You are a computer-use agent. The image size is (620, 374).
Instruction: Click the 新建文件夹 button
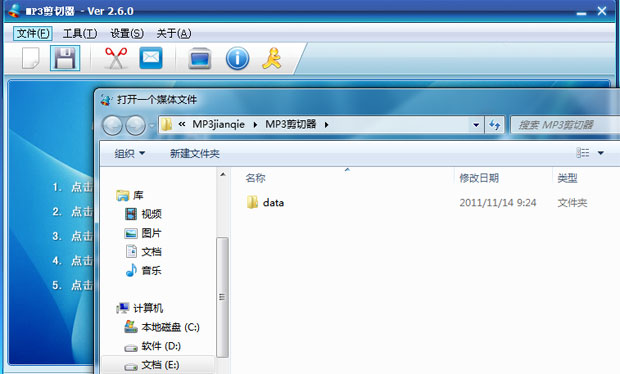(x=195, y=153)
